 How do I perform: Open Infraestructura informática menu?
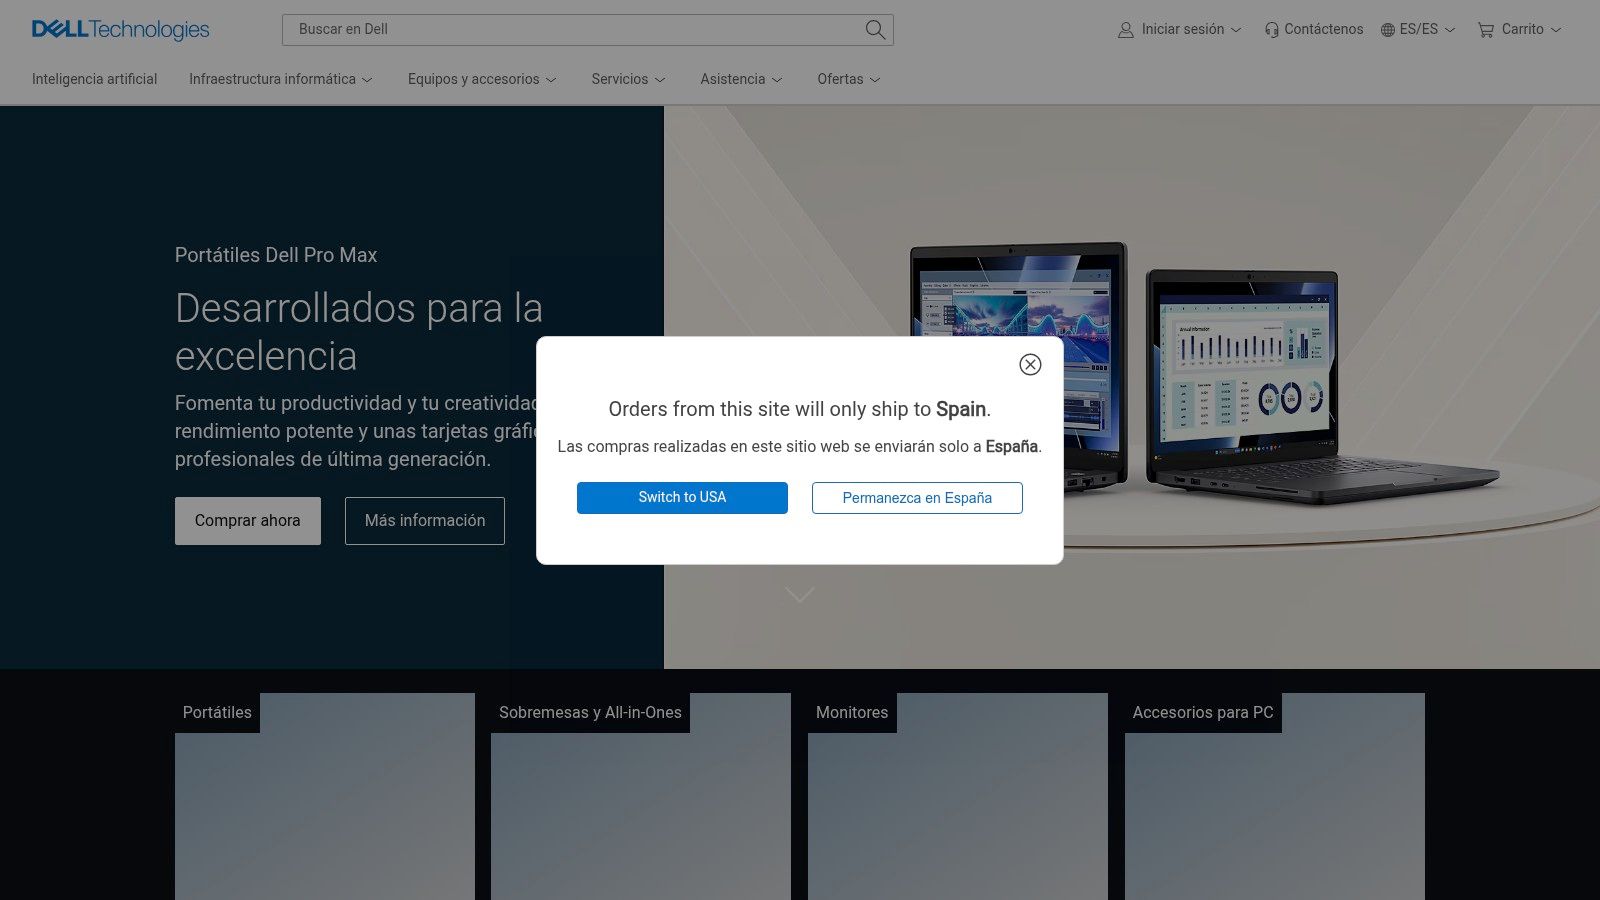281,79
